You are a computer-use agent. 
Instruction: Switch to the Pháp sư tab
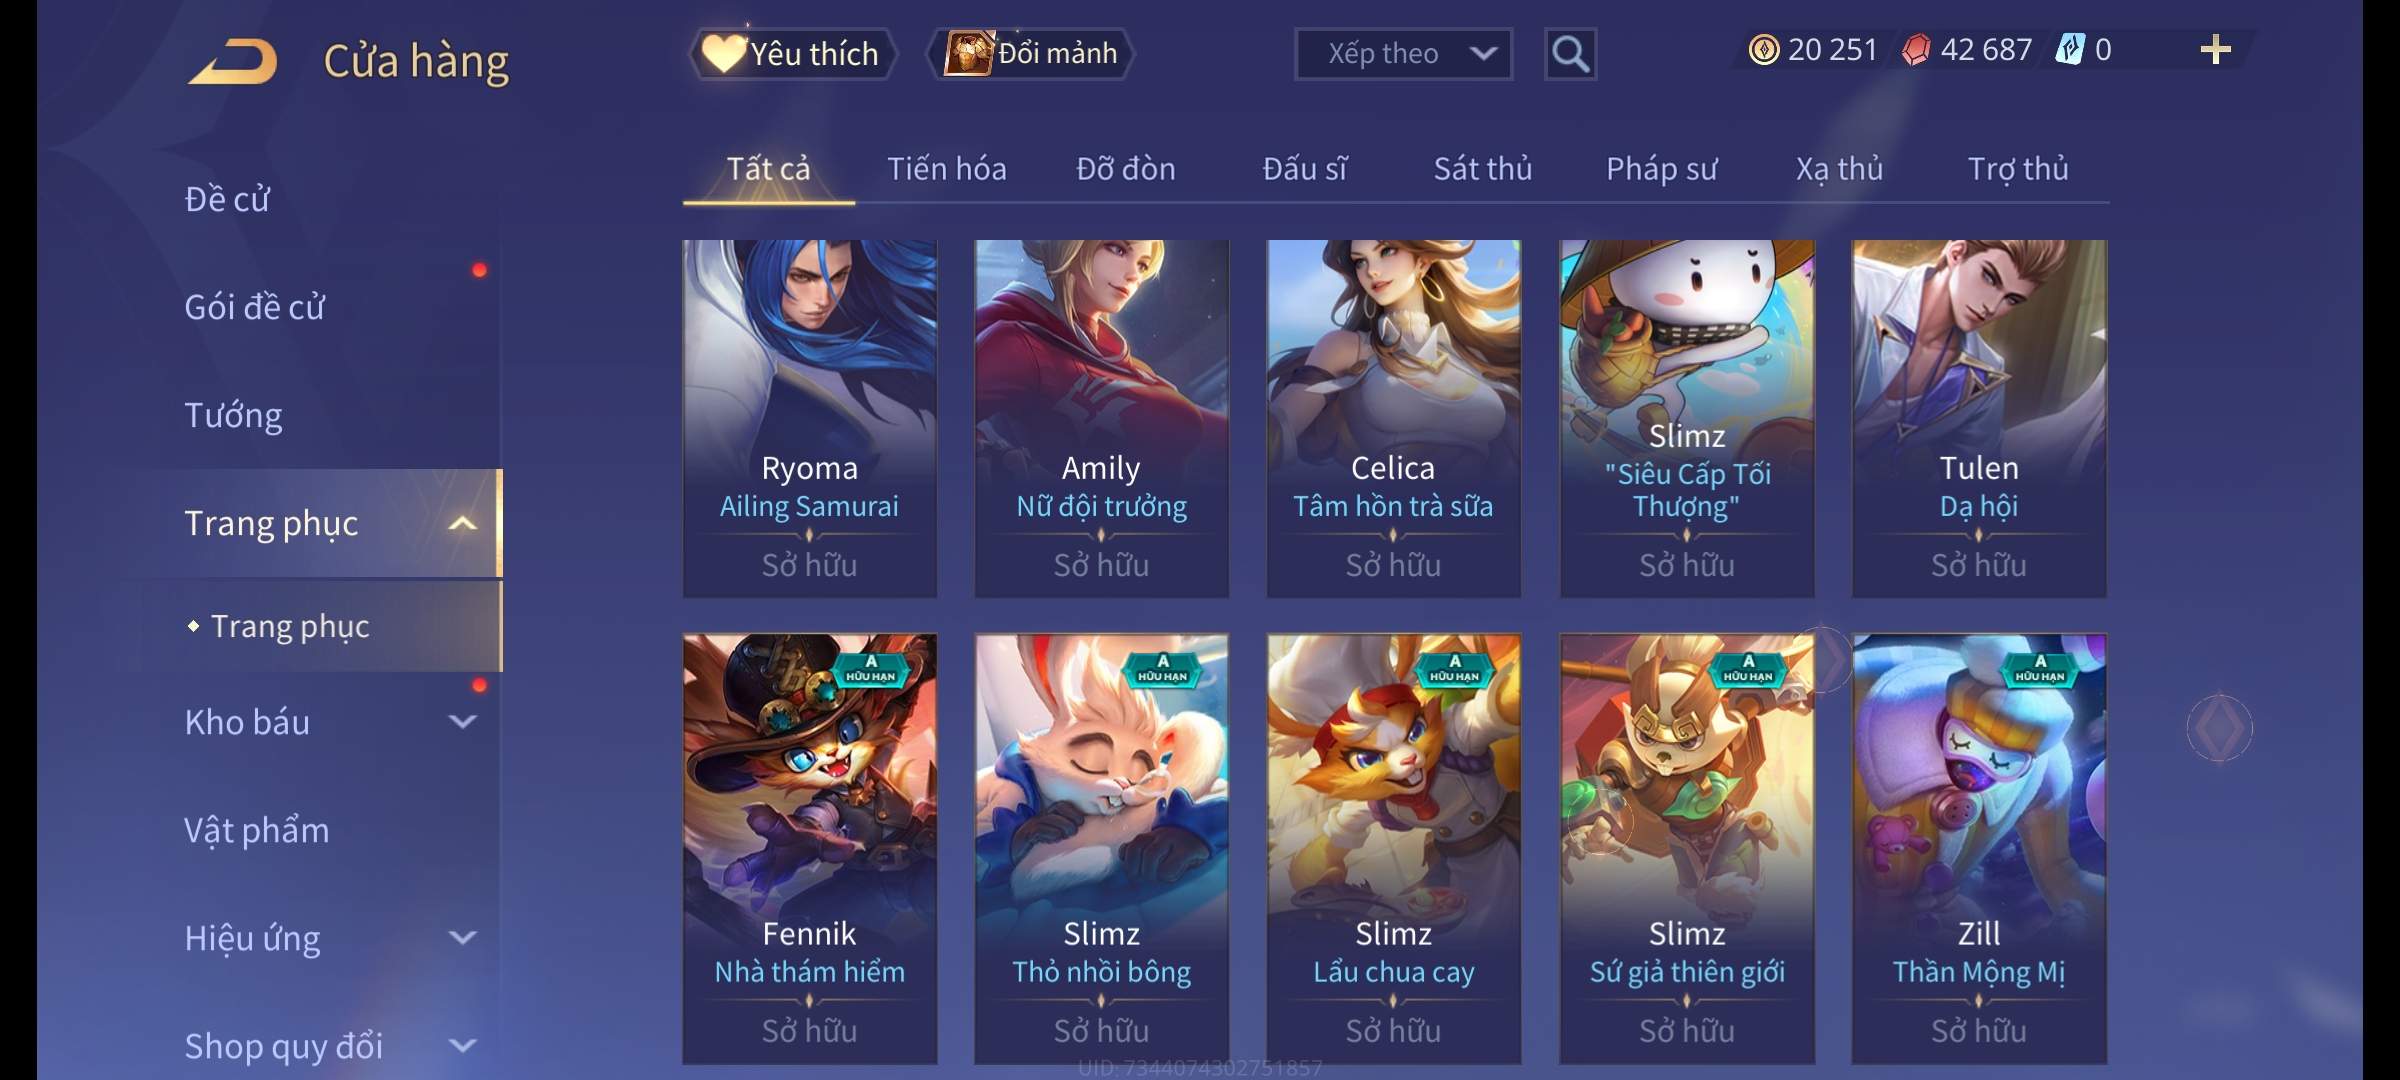click(1661, 169)
